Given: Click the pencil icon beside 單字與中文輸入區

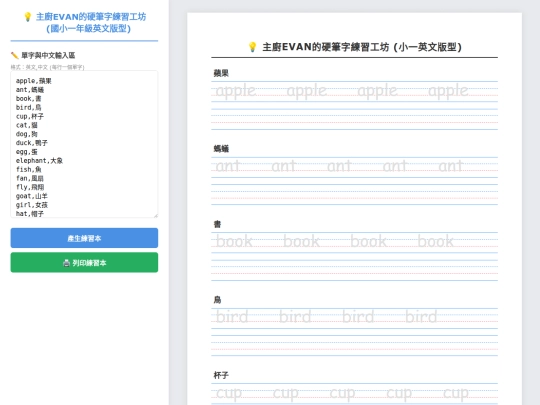Looking at the screenshot, I should (14, 55).
